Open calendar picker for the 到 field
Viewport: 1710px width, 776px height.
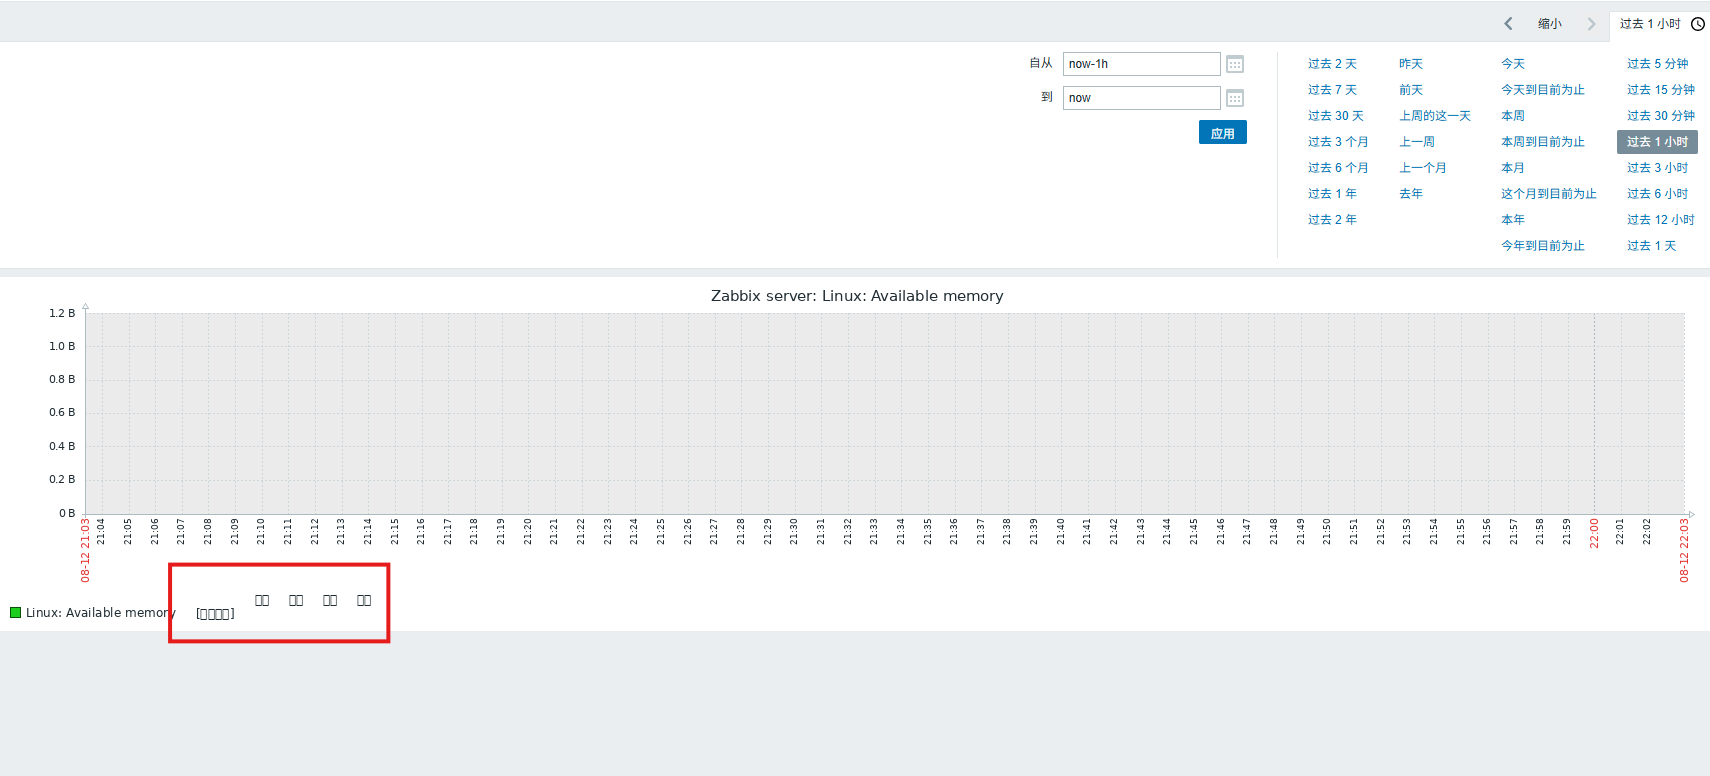pos(1235,98)
